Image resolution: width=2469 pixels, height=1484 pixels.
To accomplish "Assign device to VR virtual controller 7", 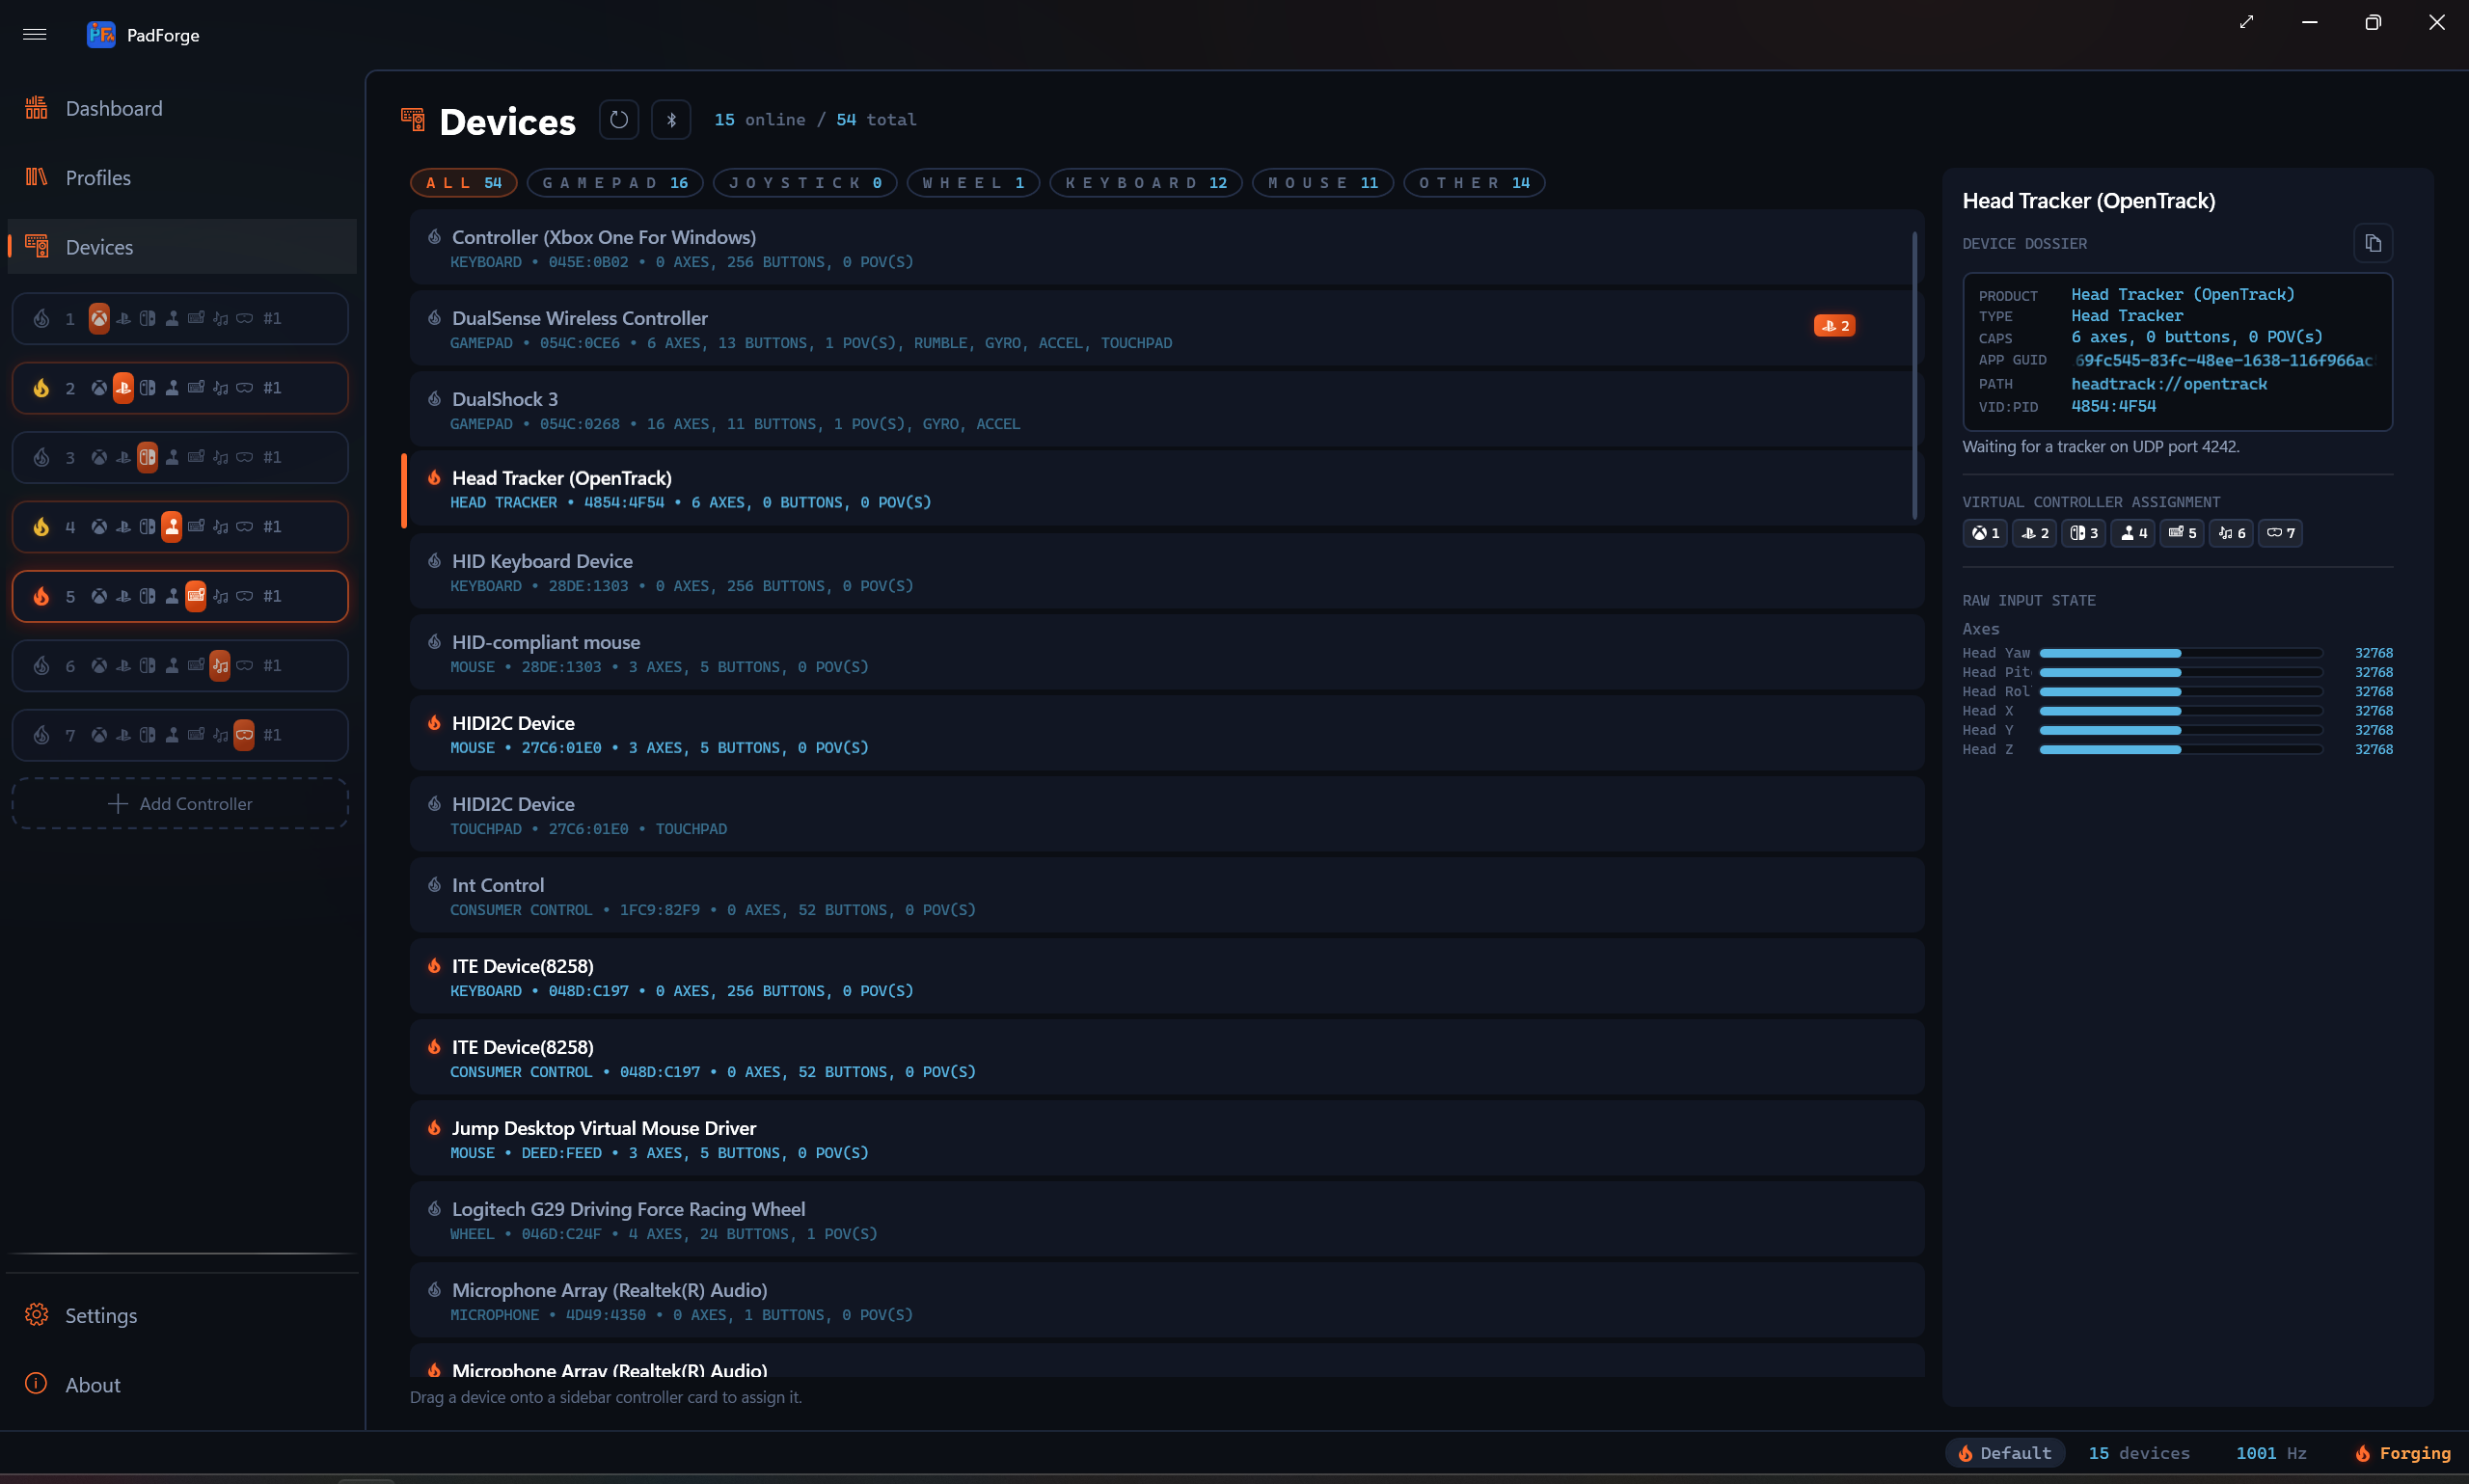I will (x=2280, y=533).
